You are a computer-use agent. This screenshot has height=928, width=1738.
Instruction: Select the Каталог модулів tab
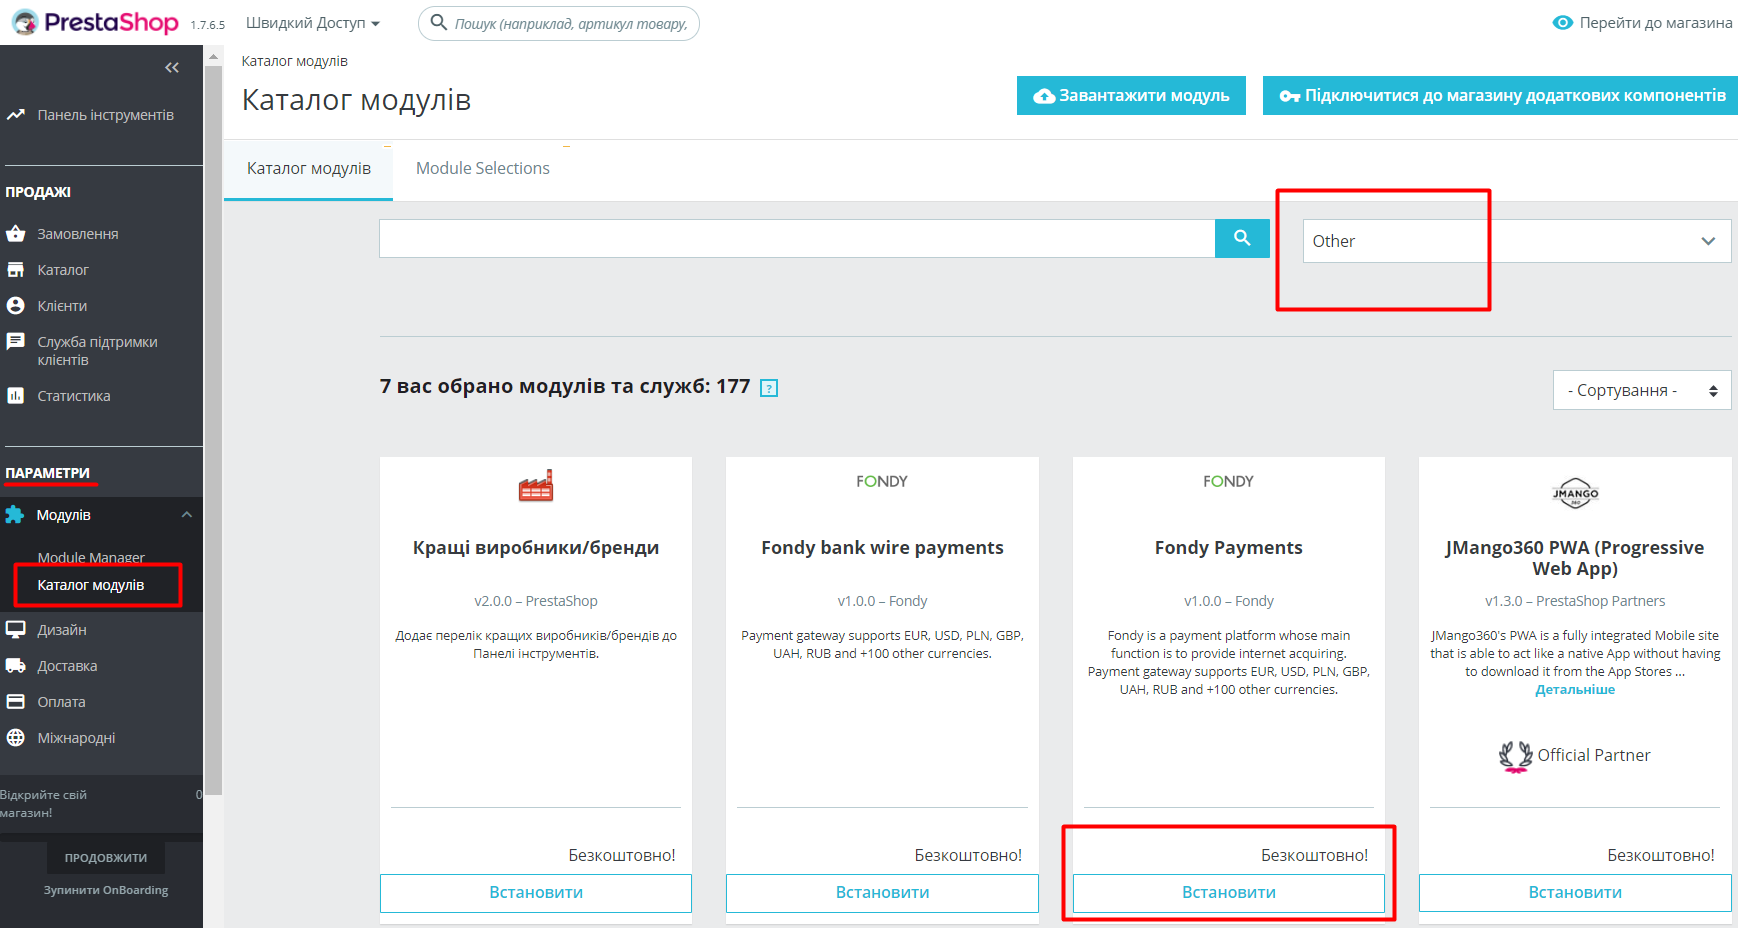pos(309,168)
